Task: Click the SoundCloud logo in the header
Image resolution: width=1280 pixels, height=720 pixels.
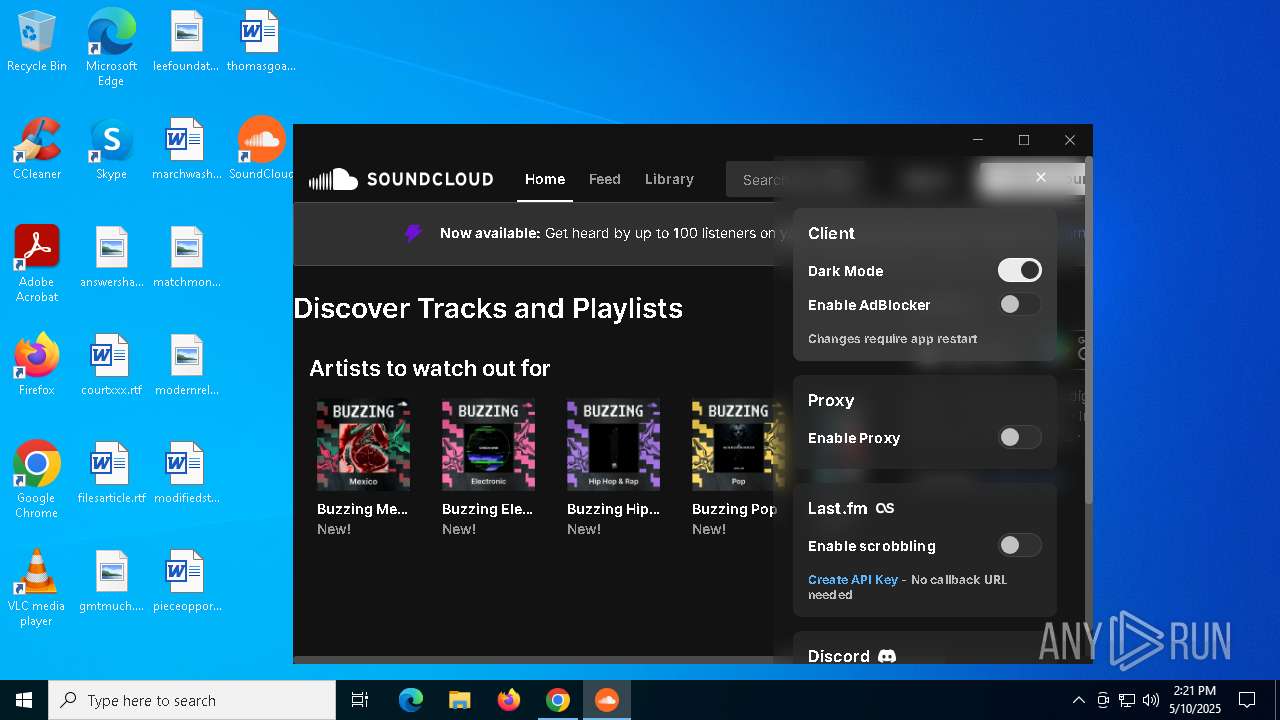Action: [x=401, y=179]
